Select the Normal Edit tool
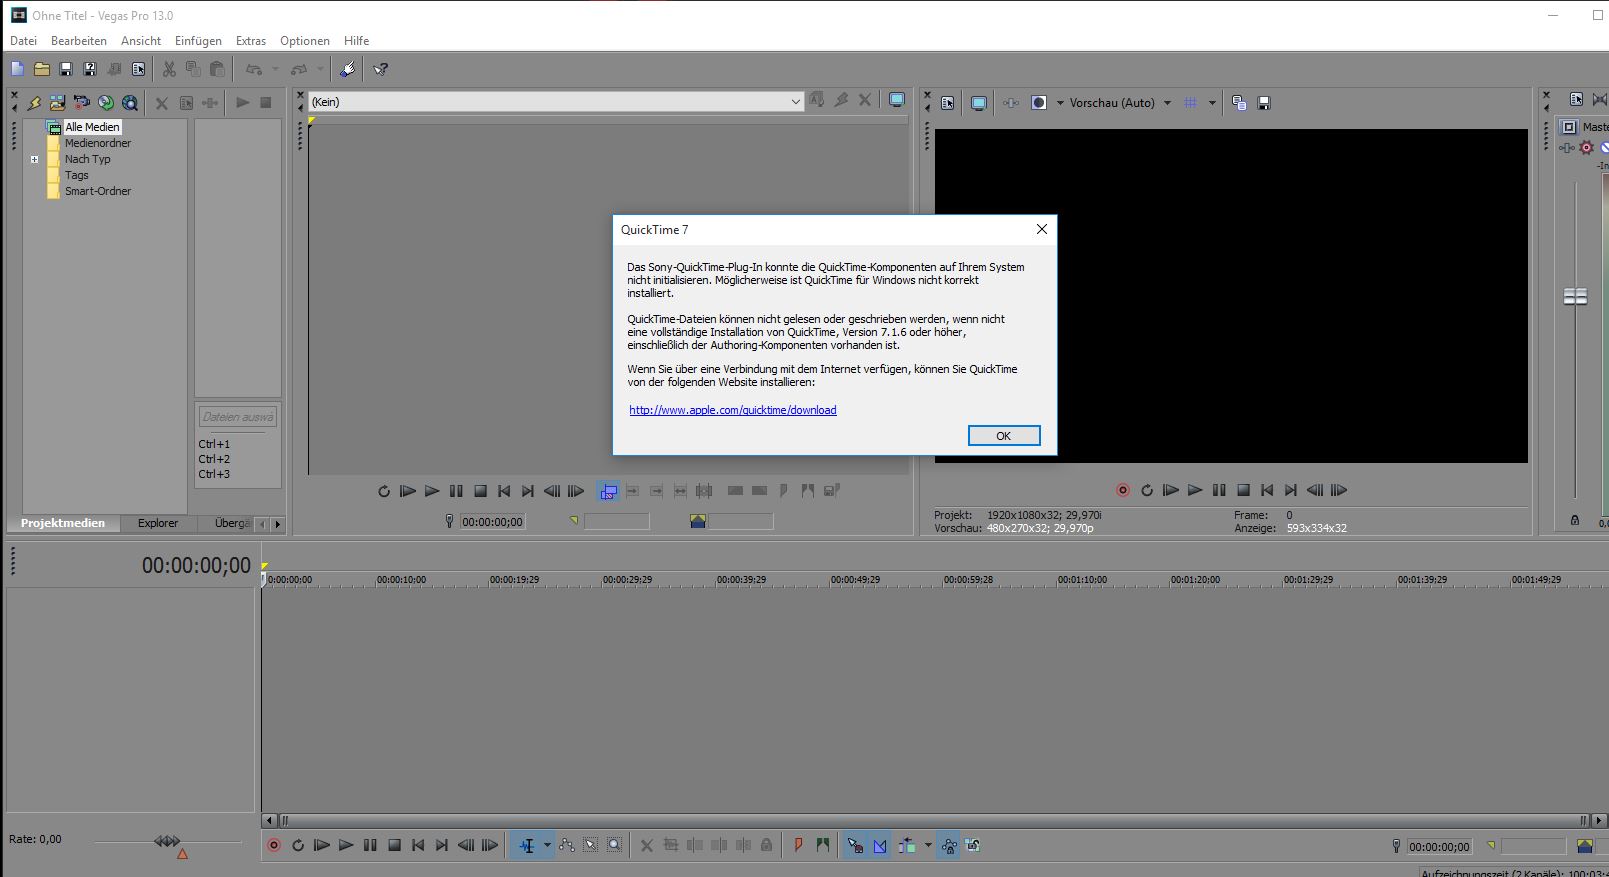 click(x=527, y=845)
